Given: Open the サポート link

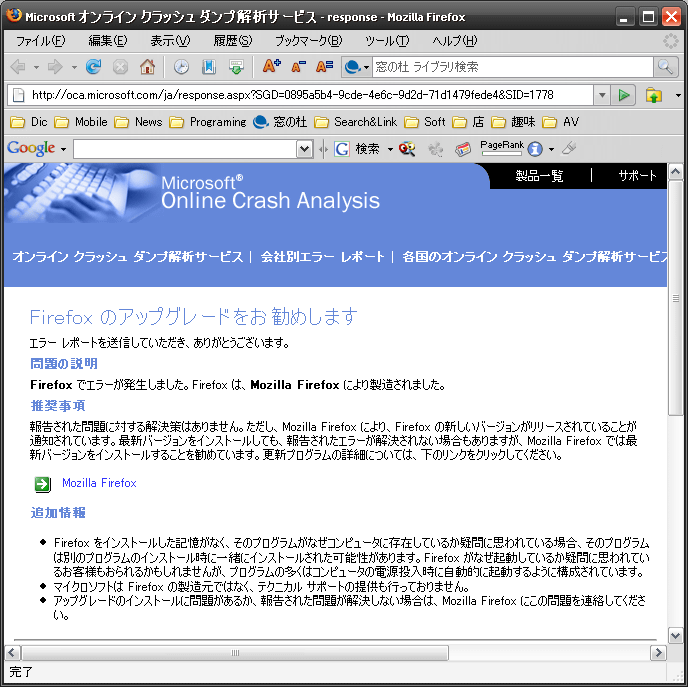Looking at the screenshot, I should click(637, 176).
